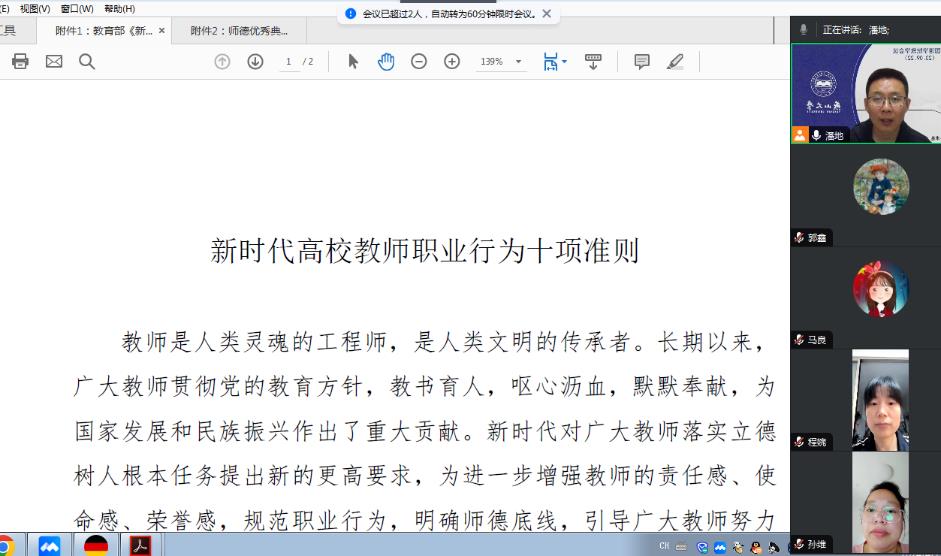
Task: Zoom in using the plus icon
Action: 452,61
